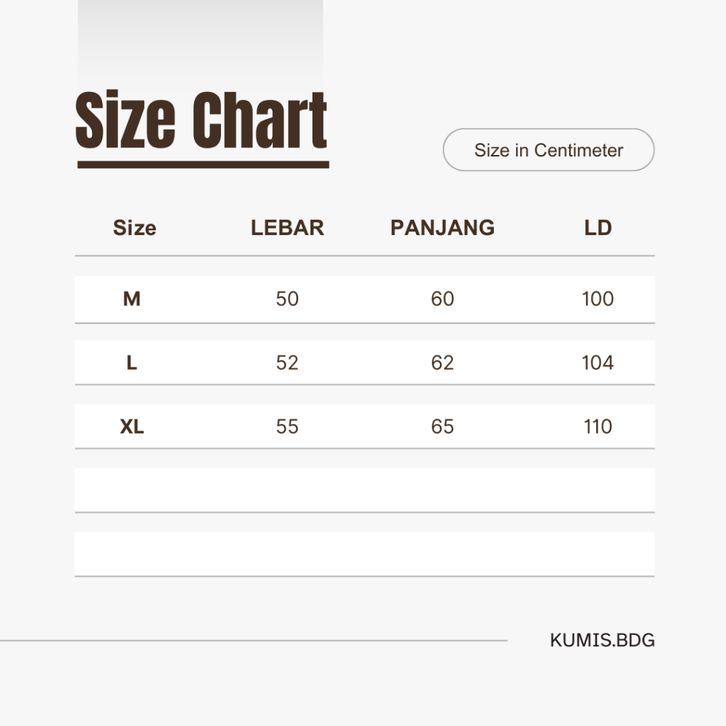Select LD value 104 in the L row
This screenshot has width=726, height=726.
597,363
